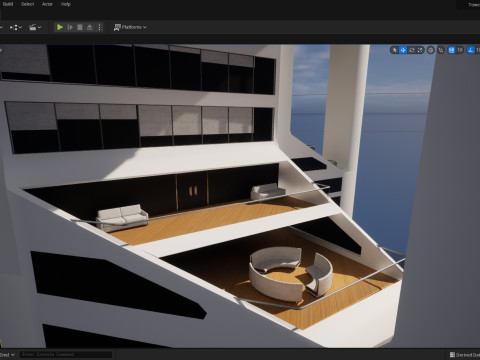Open the Actor menu
The width and height of the screenshot is (480, 360).
(x=47, y=4)
